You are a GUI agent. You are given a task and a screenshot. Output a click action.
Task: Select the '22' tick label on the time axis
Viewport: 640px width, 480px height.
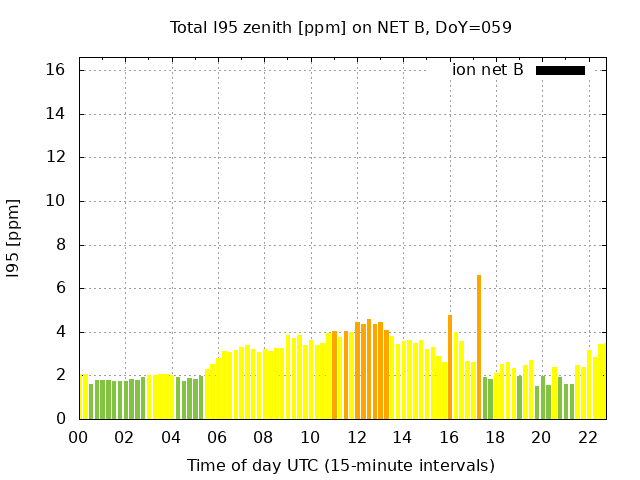tap(587, 437)
